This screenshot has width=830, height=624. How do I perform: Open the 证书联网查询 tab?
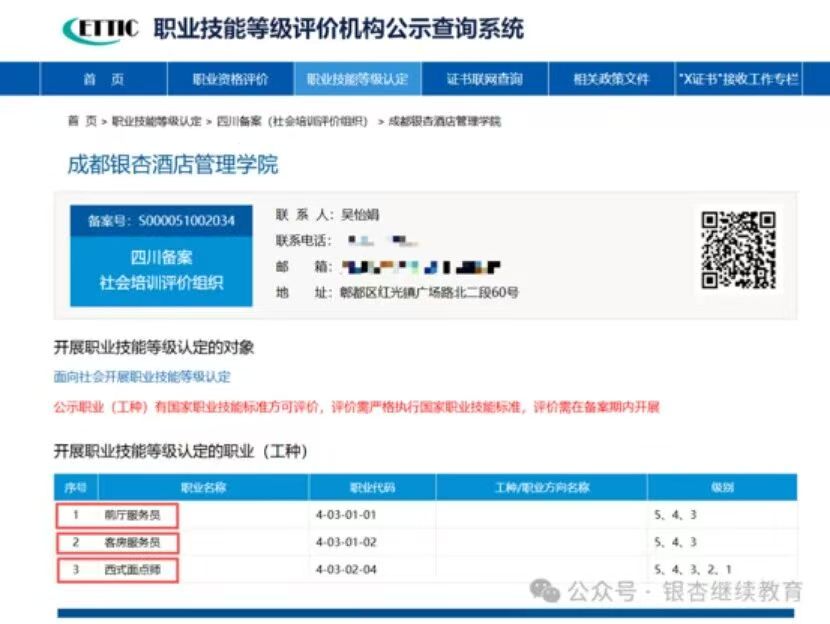[x=484, y=79]
